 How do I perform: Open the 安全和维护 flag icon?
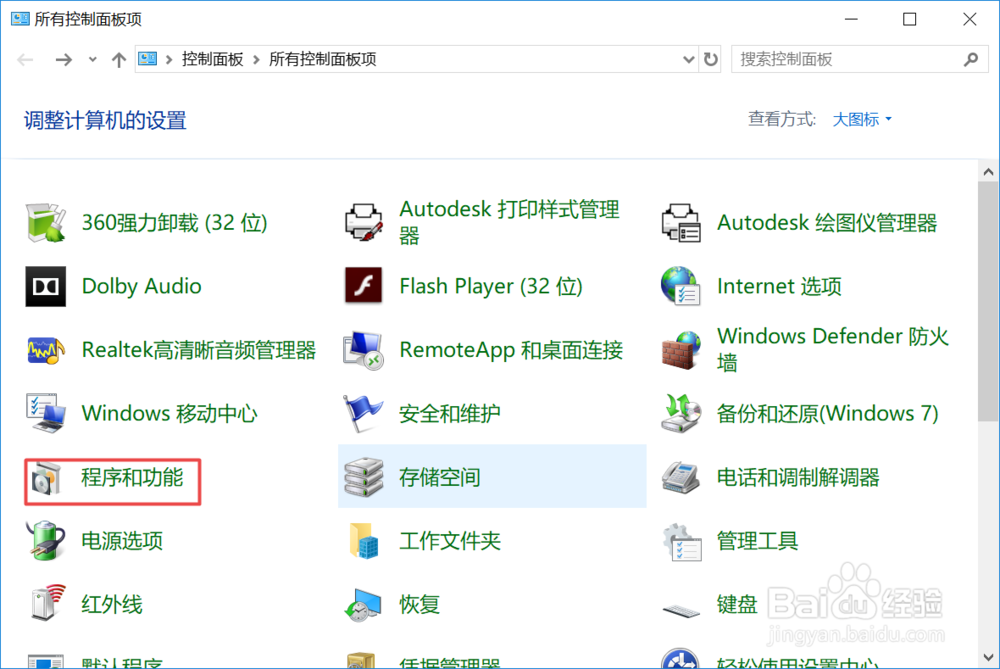point(364,413)
